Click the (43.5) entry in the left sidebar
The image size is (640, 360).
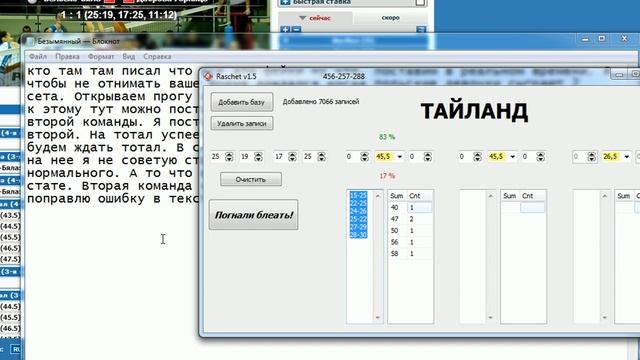[10, 215]
